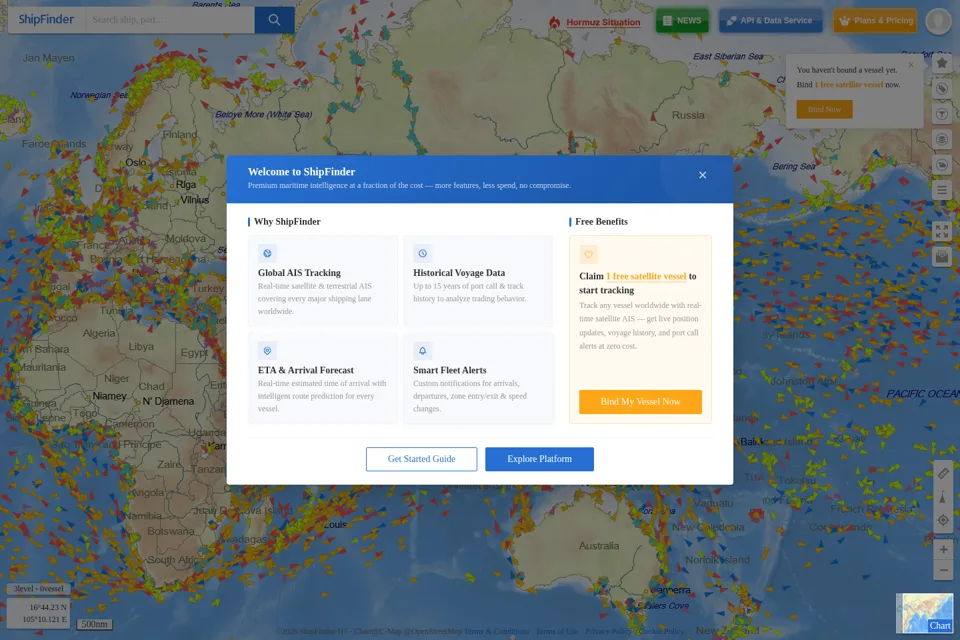
Task: Open the Hormuz Situation link
Action: [595, 22]
